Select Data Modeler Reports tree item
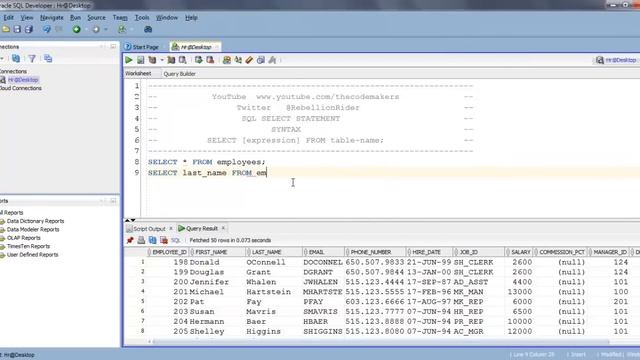 (33, 229)
